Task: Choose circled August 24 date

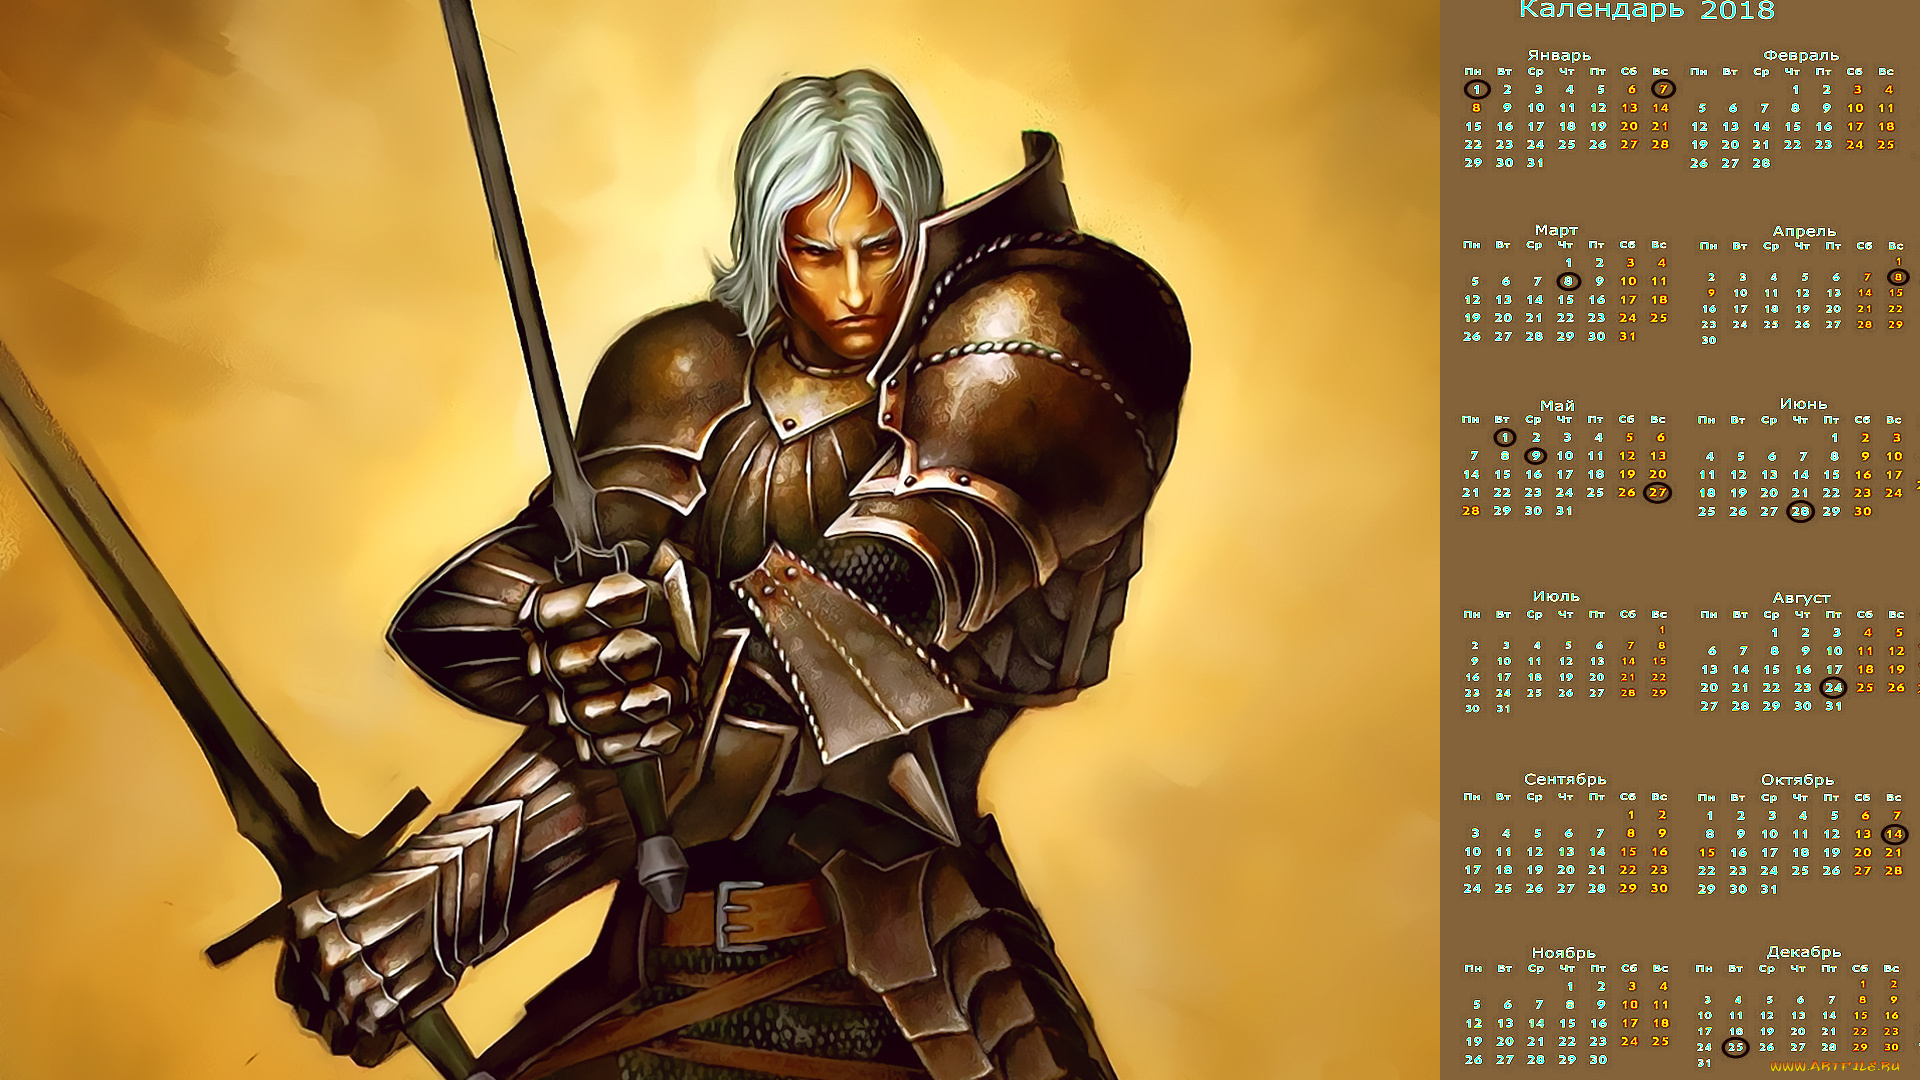Action: coord(1833,687)
